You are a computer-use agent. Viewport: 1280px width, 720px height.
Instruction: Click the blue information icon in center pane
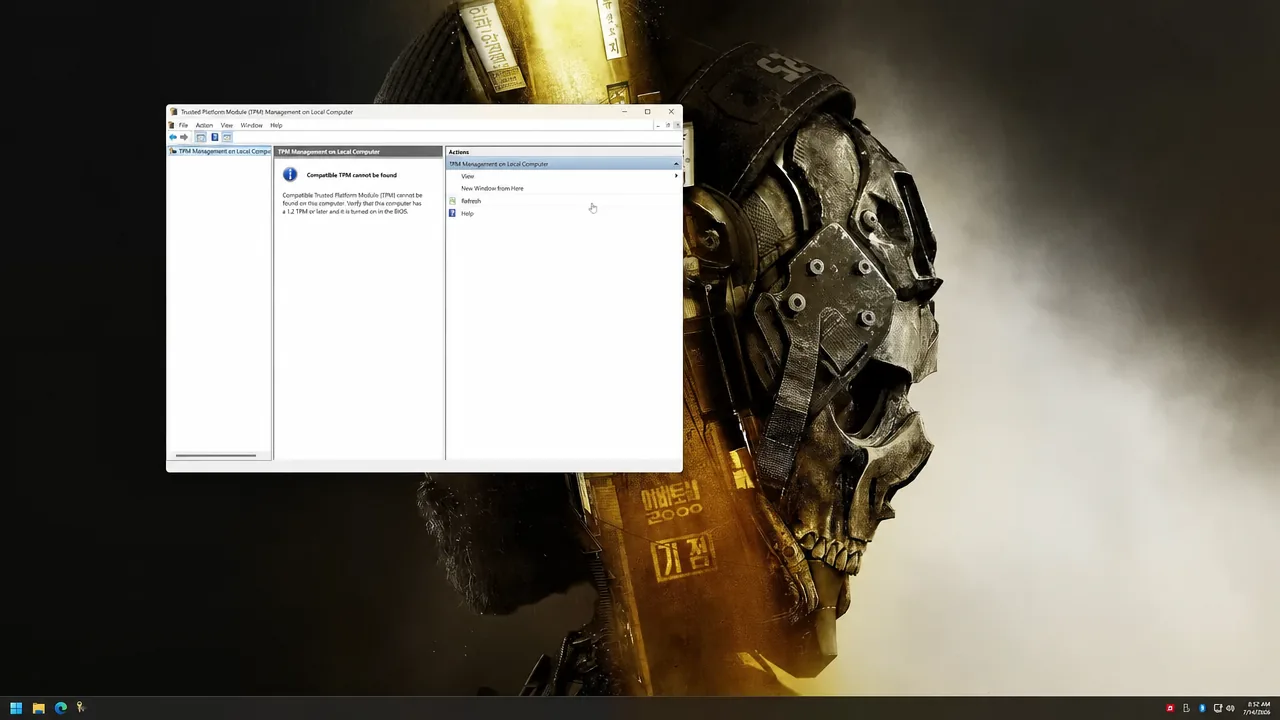(x=290, y=174)
